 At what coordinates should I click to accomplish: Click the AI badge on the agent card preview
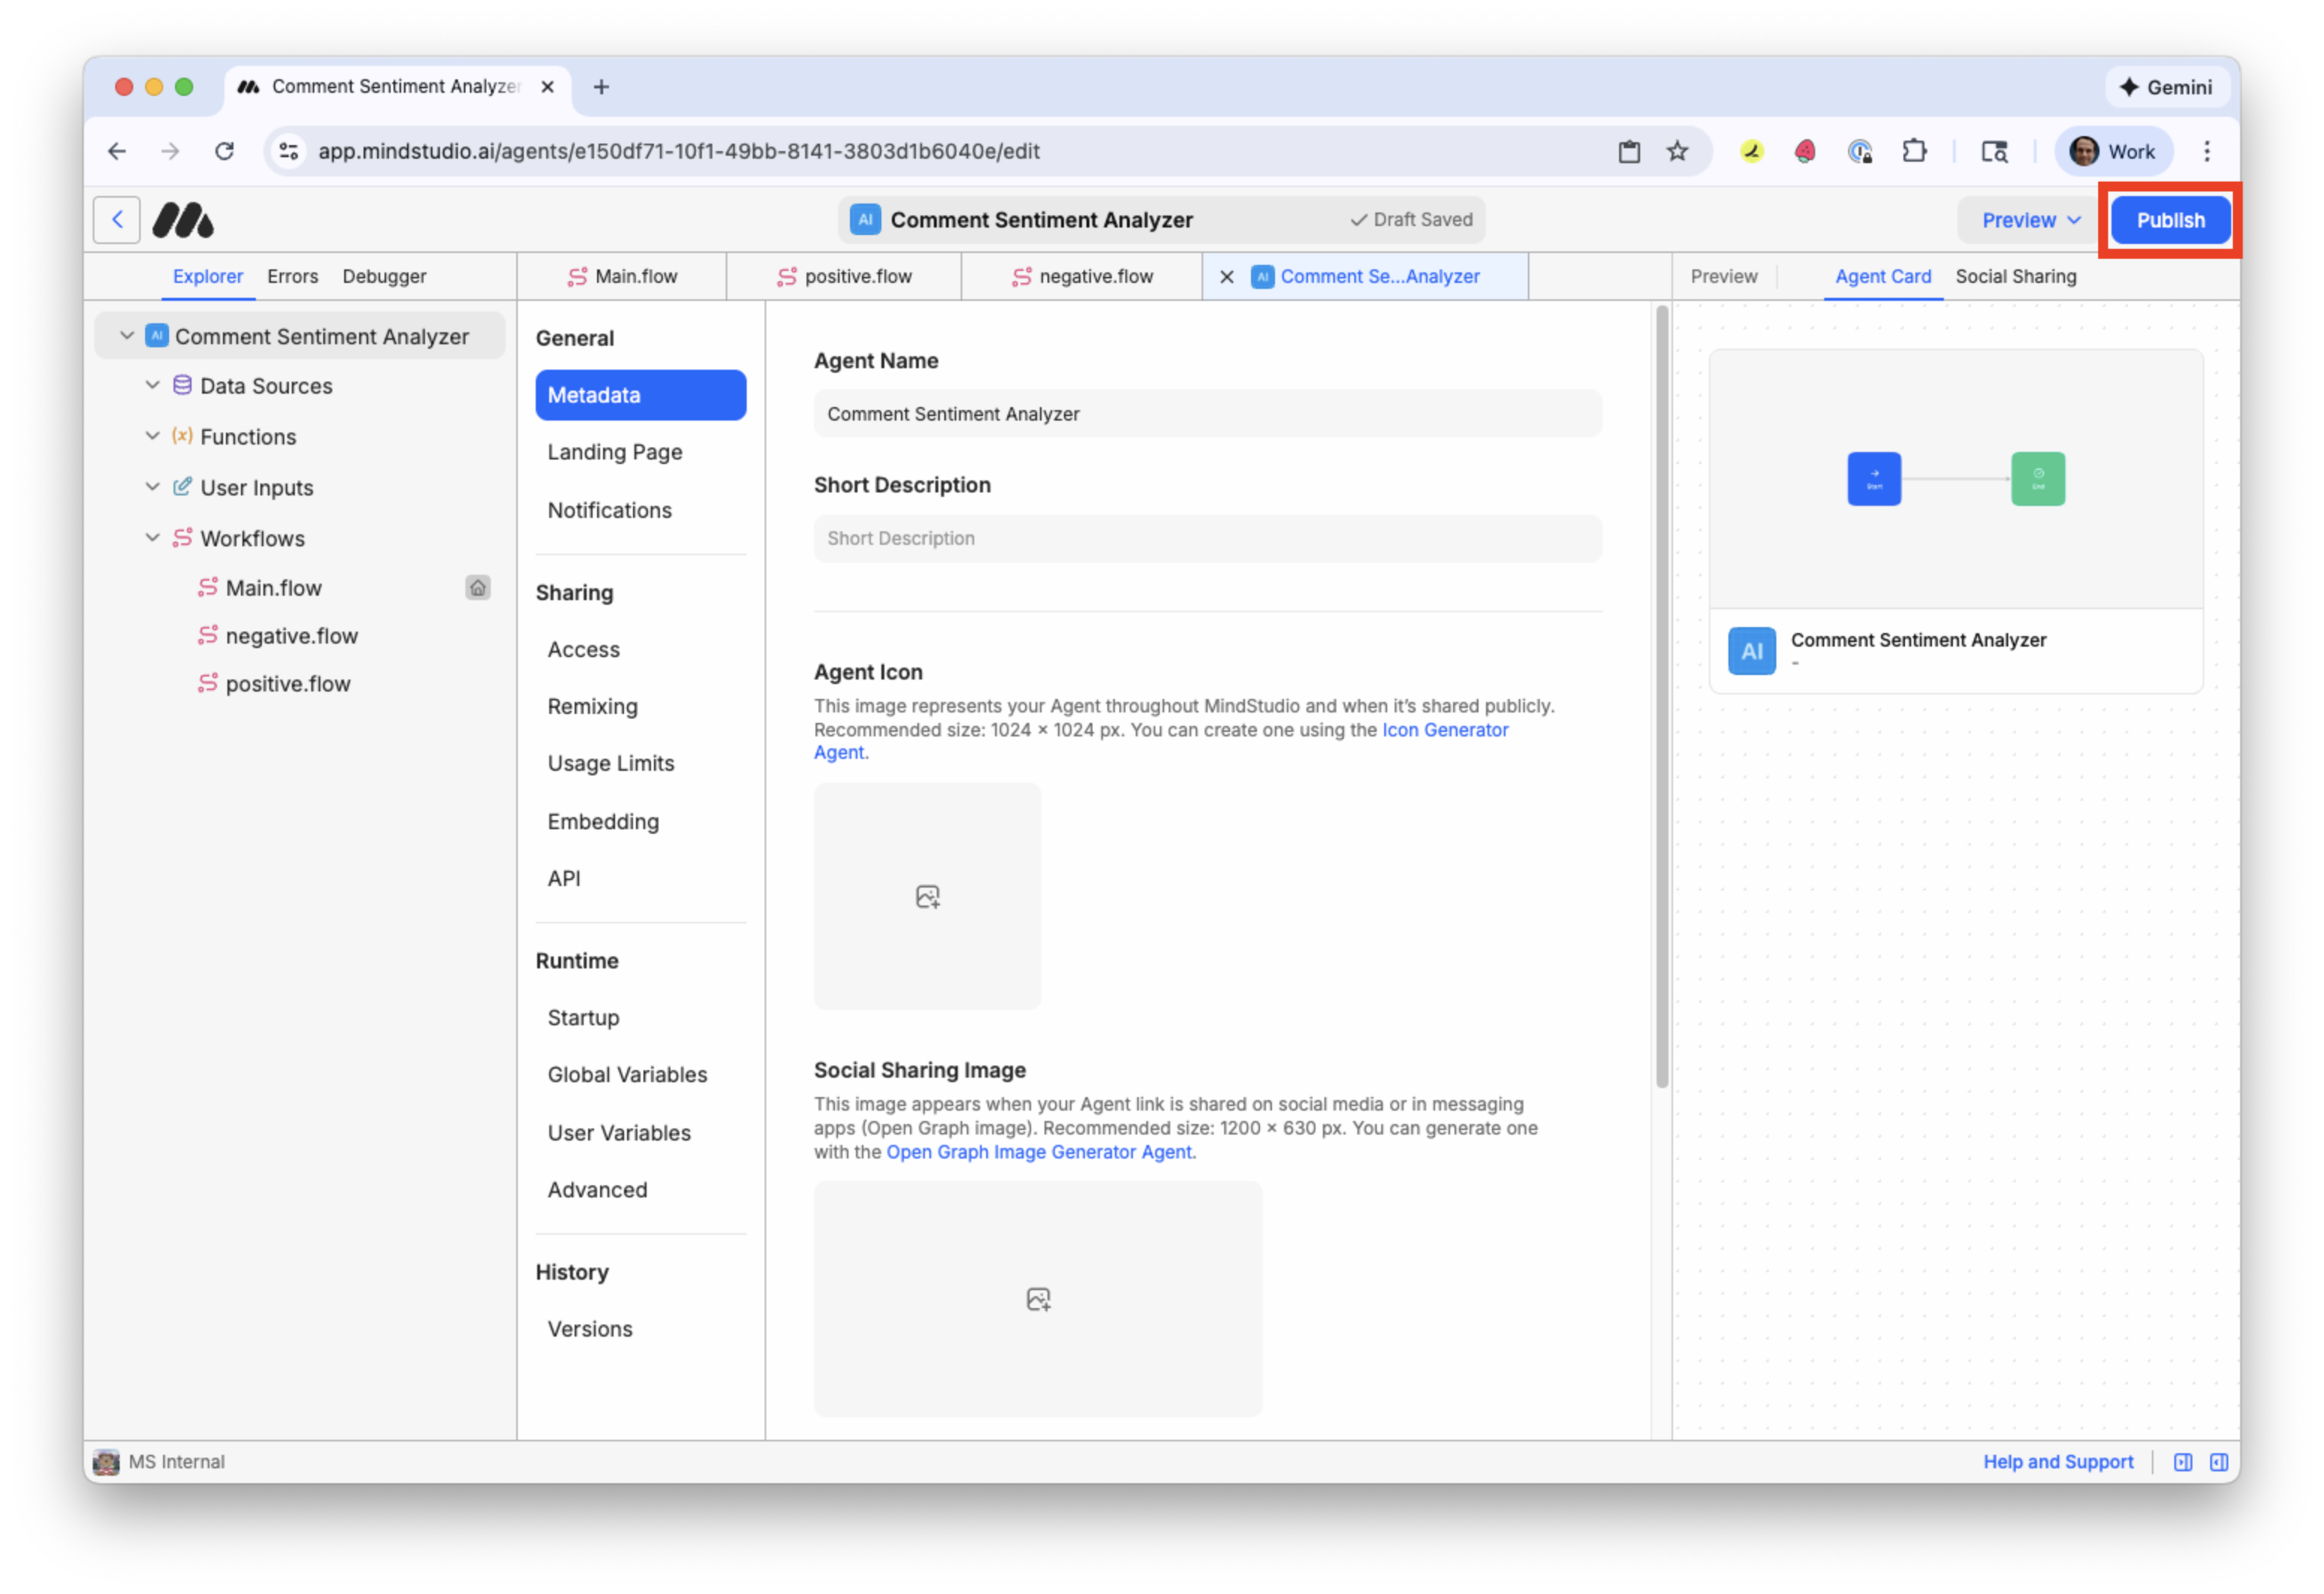(1751, 650)
